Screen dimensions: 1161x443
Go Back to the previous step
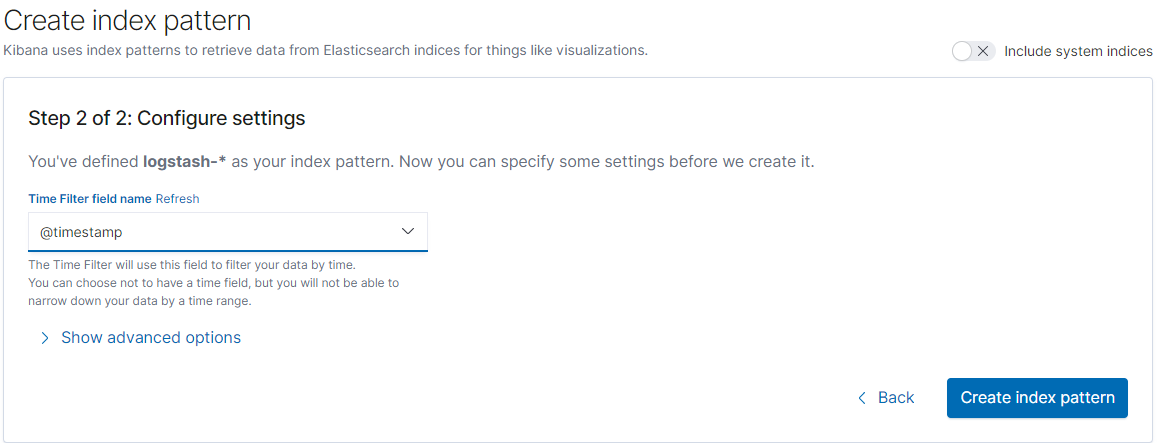[886, 398]
